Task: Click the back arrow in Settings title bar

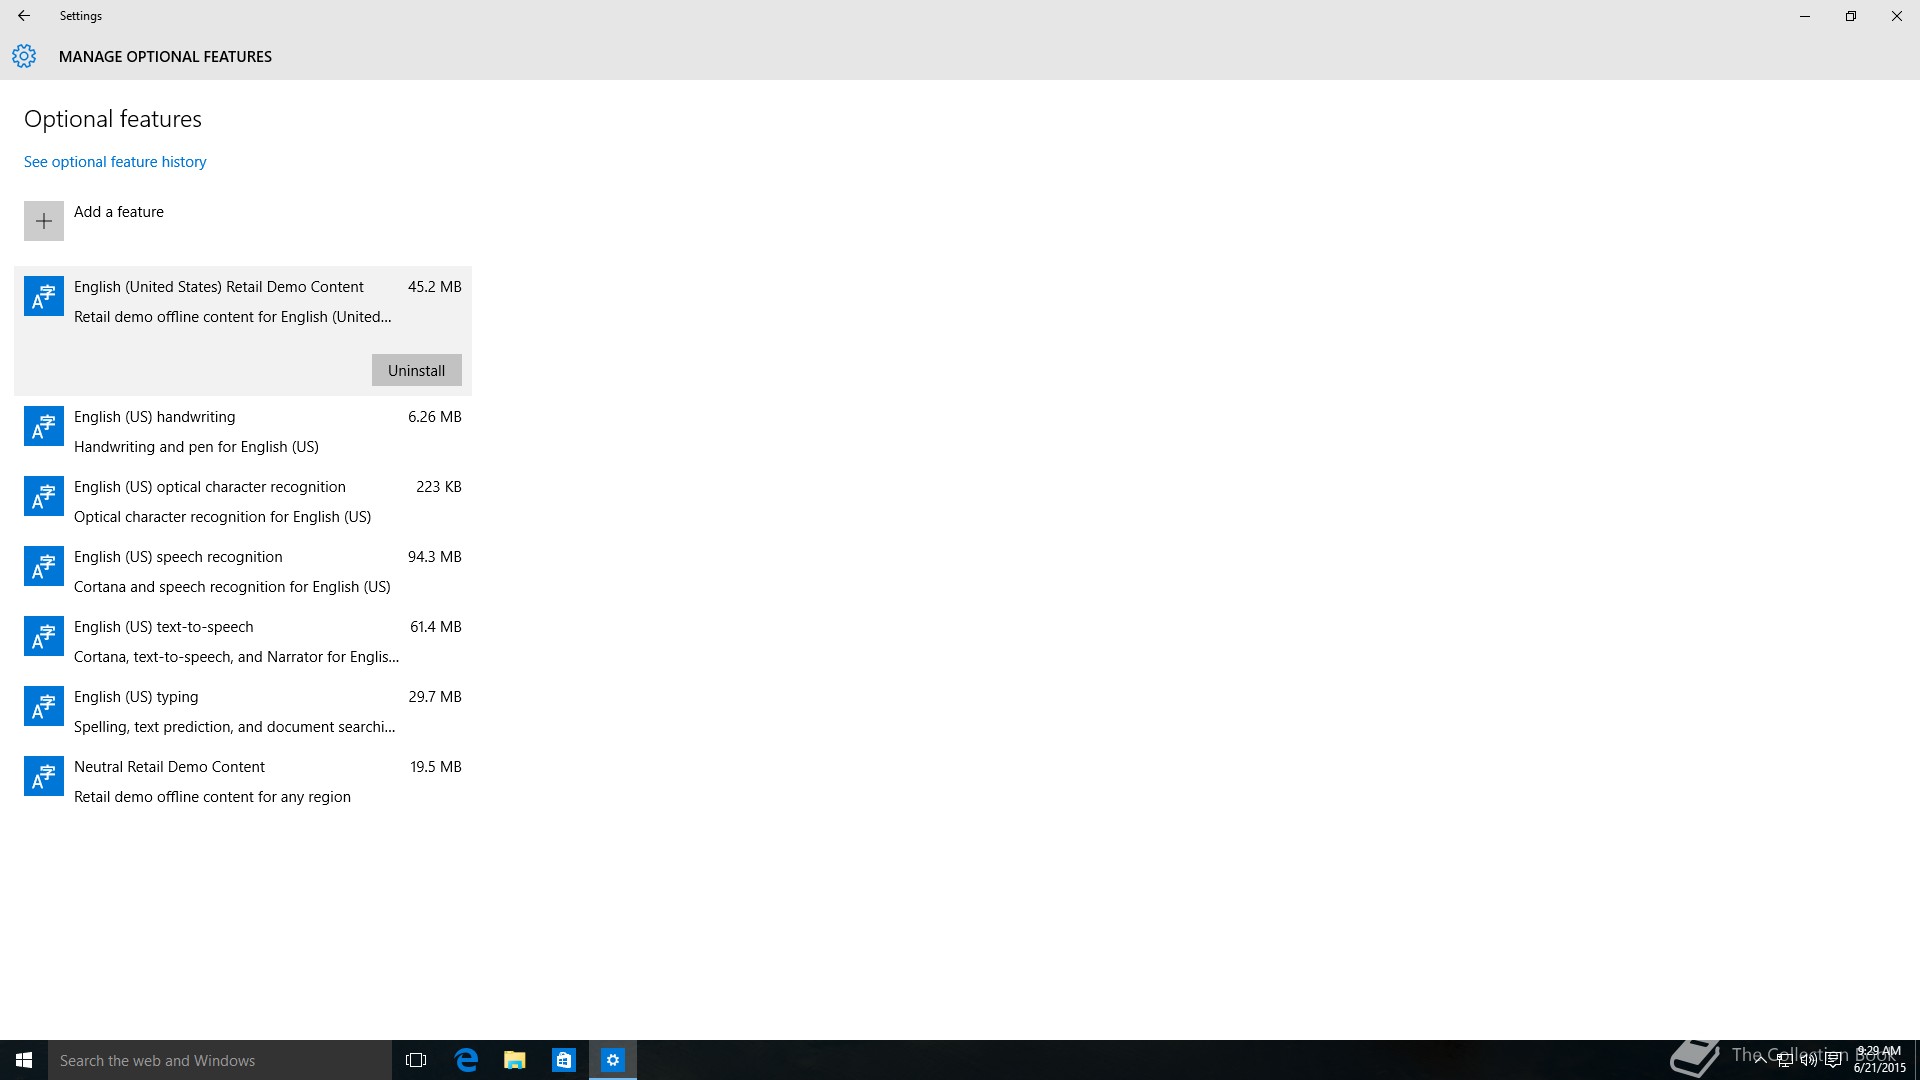Action: tap(24, 16)
